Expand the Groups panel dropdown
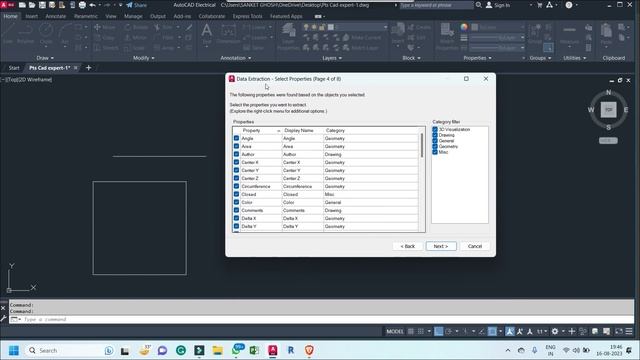Image resolution: width=640 pixels, height=360 pixels. pos(540,58)
